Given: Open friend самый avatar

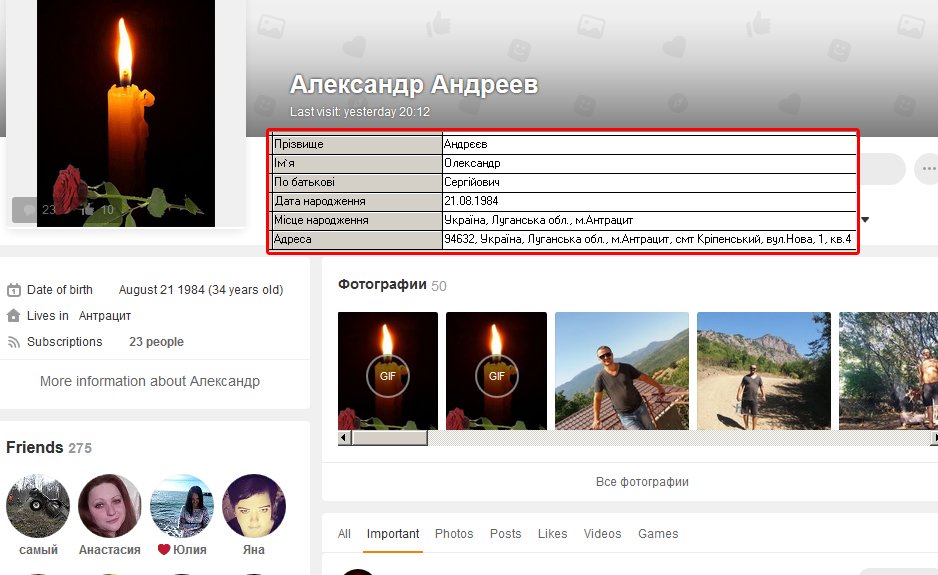Looking at the screenshot, I should (38, 506).
